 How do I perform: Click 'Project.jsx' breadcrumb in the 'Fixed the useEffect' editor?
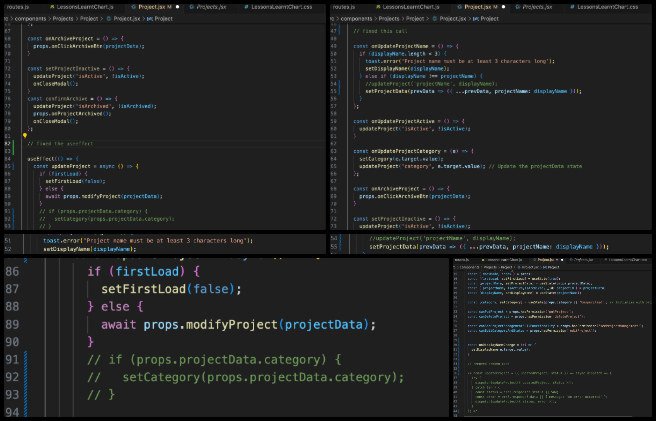pyautogui.click(x=123, y=19)
